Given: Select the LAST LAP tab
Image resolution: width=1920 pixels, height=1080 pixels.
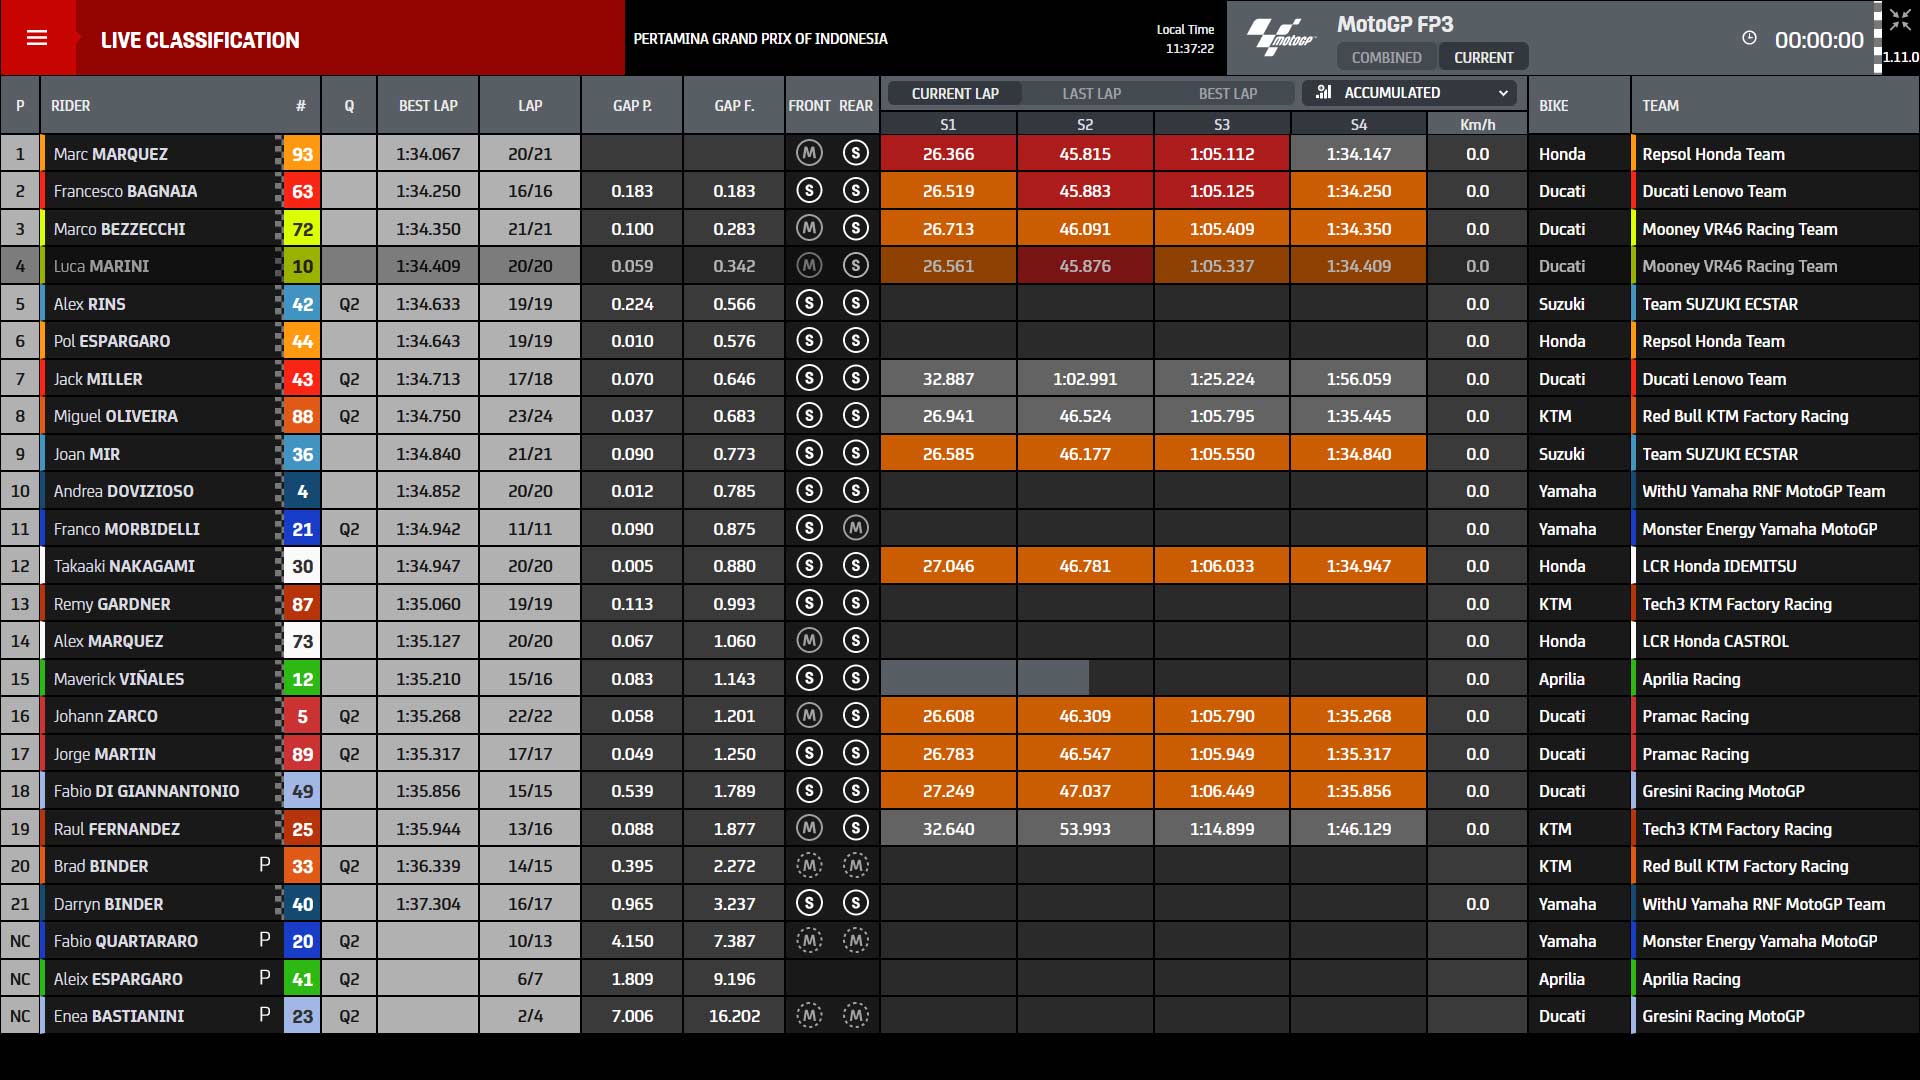Looking at the screenshot, I should (1091, 93).
